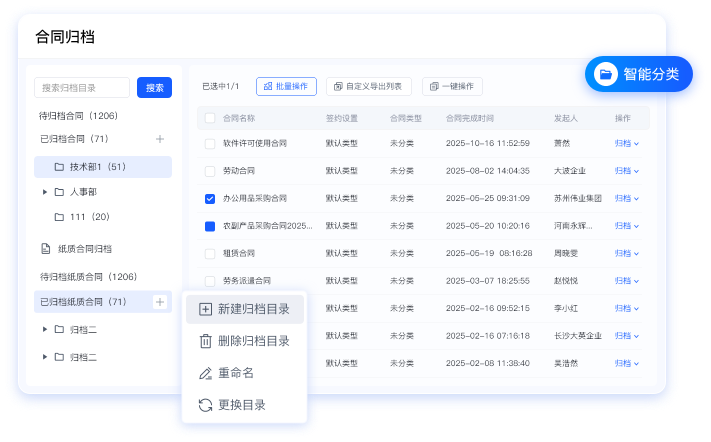Click the plus icon beside 已归档纸质合同（71）

160,302
